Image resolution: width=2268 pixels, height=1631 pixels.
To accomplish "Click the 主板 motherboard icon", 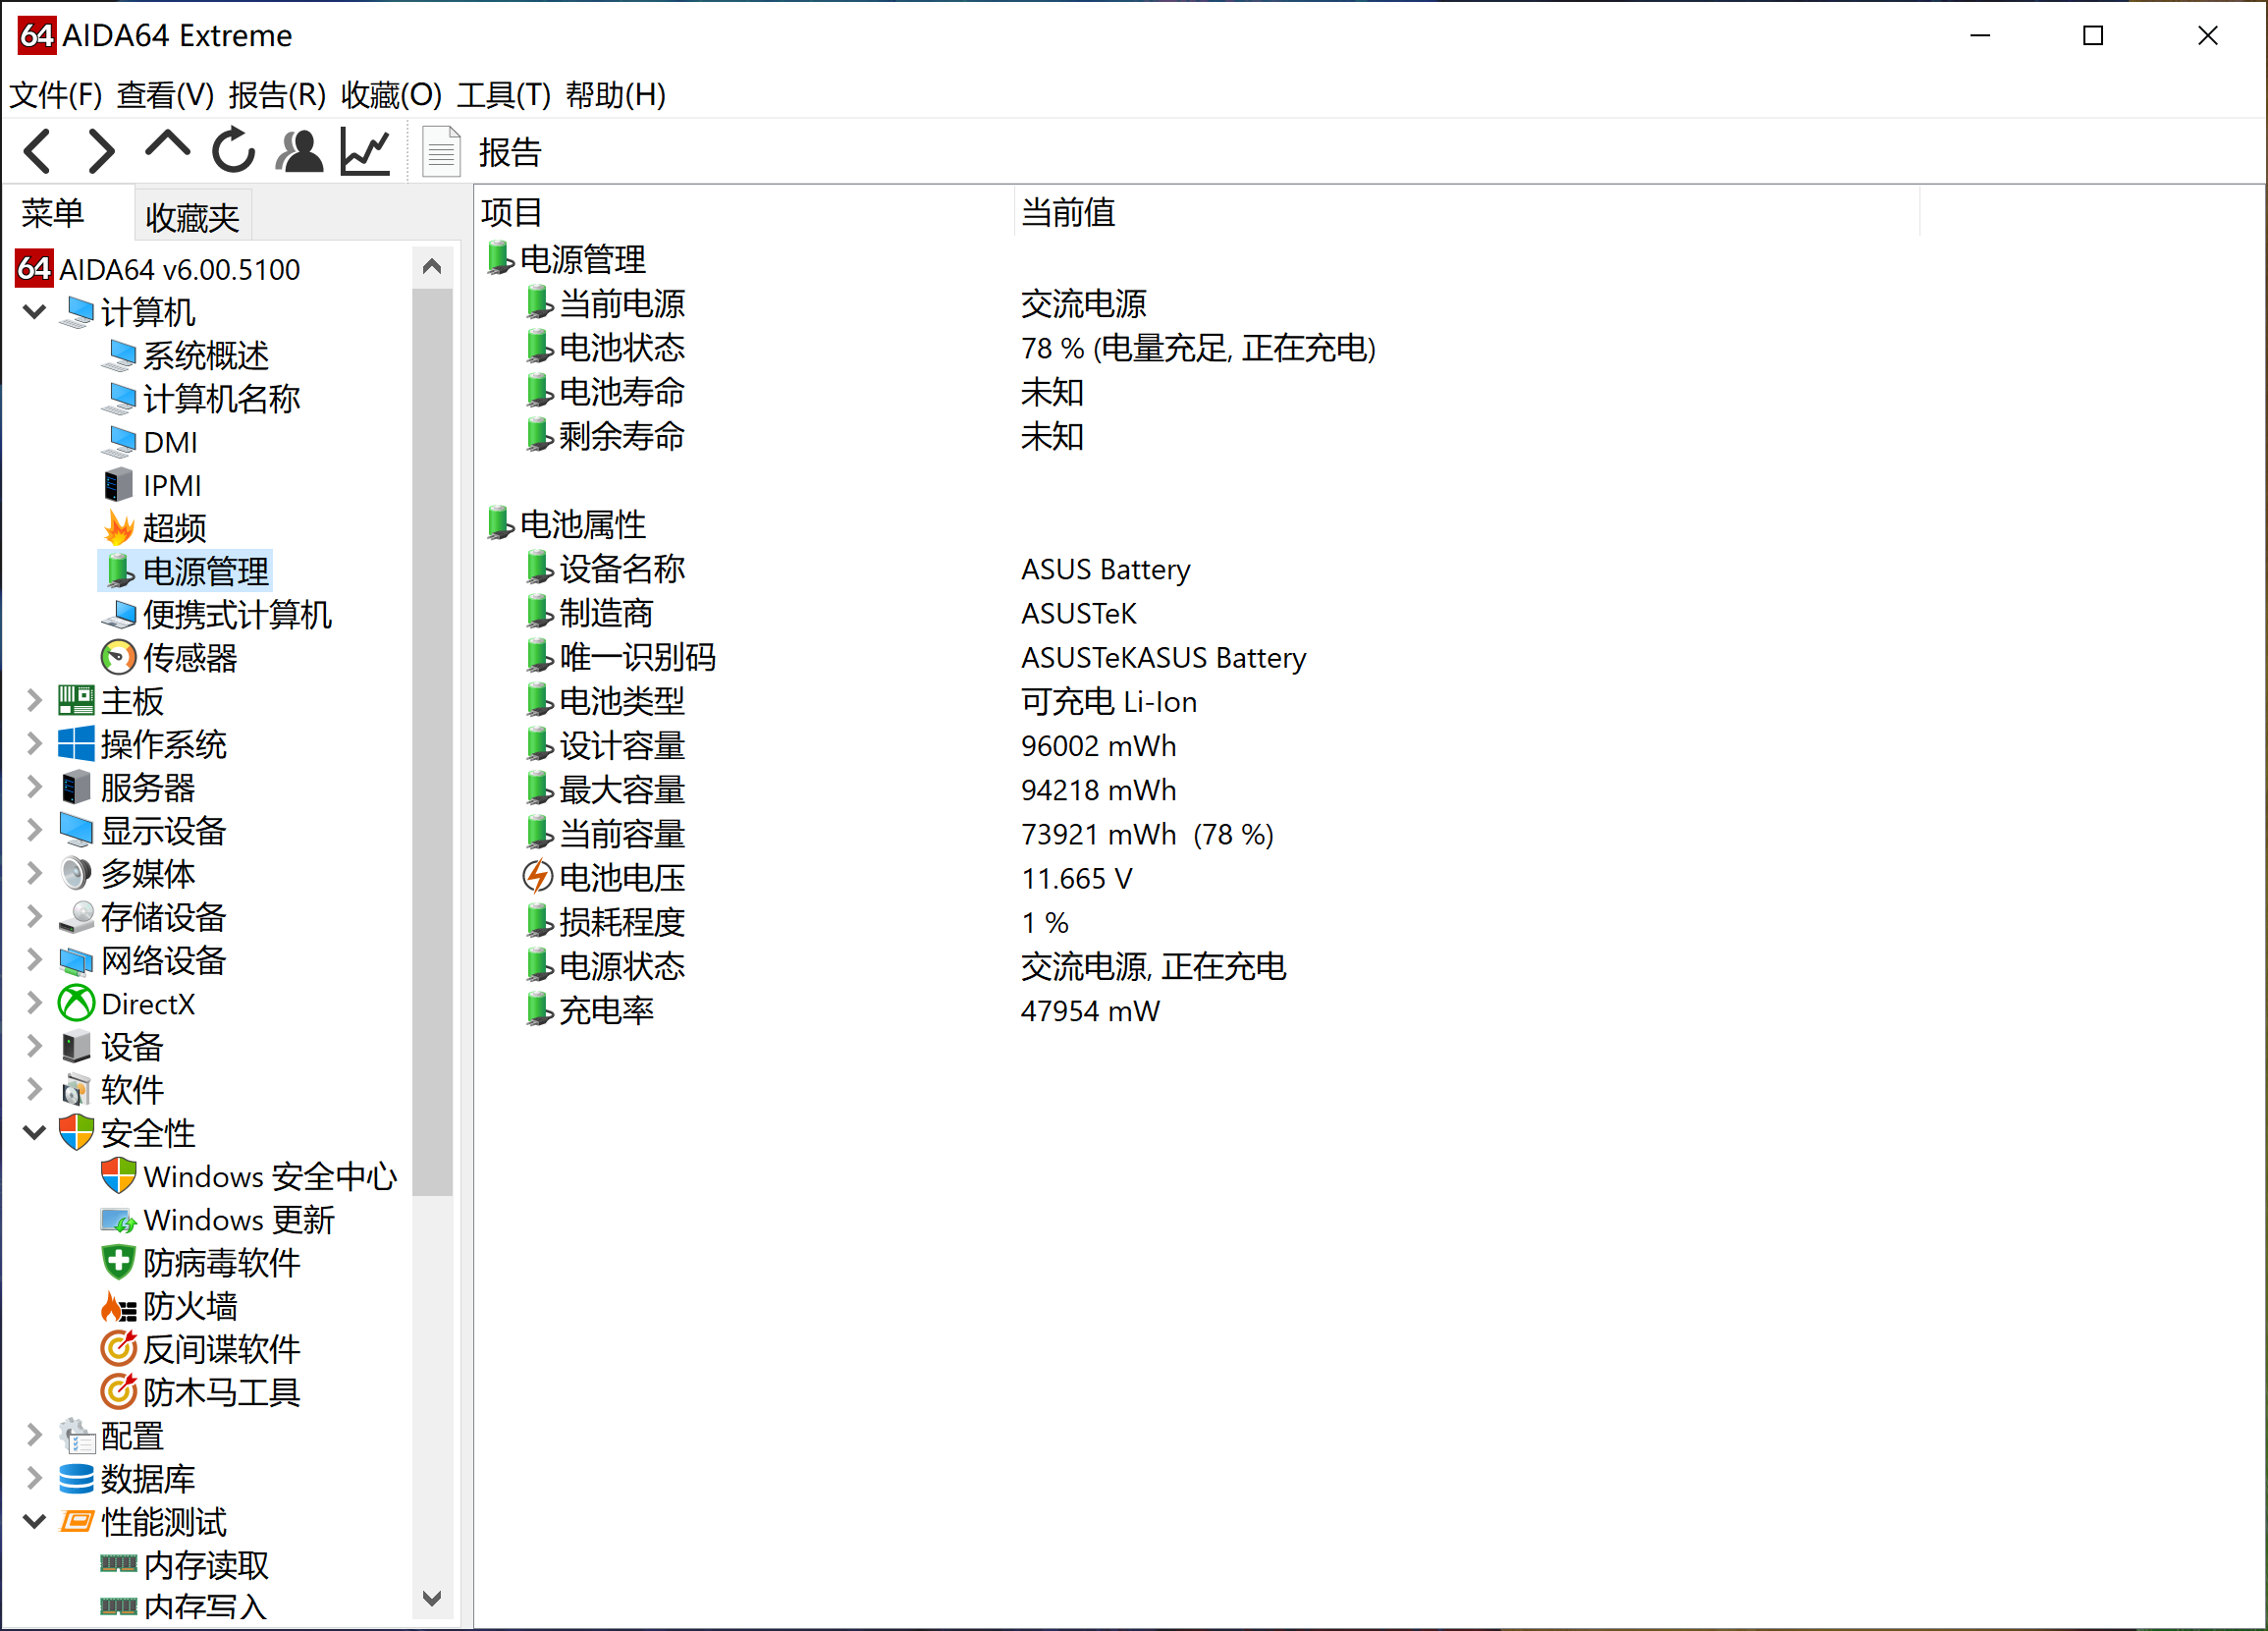I will (76, 700).
